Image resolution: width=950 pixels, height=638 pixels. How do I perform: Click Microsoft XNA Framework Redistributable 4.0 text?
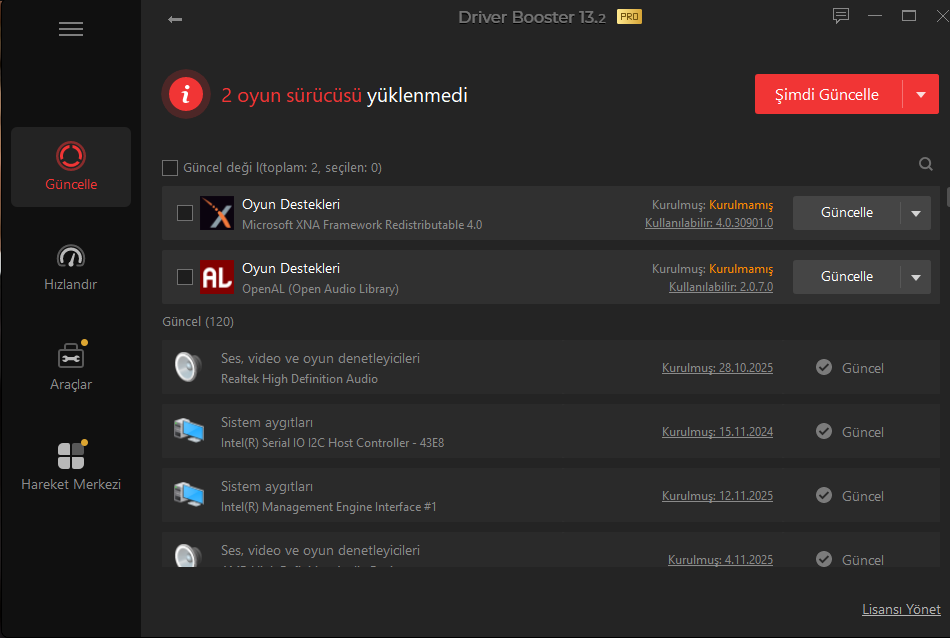pos(362,225)
